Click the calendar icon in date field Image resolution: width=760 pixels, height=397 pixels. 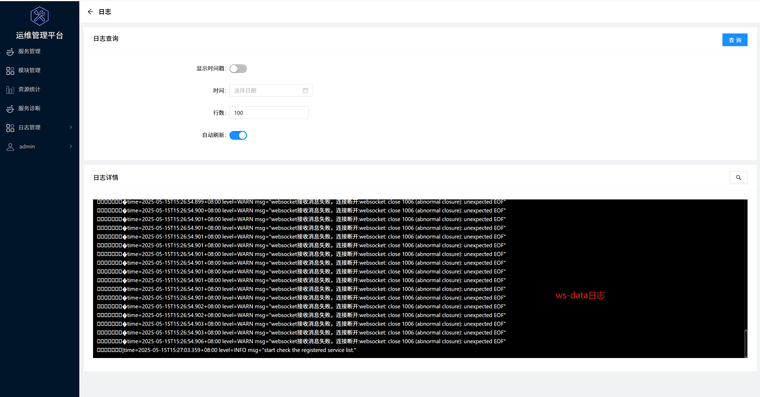(x=305, y=91)
